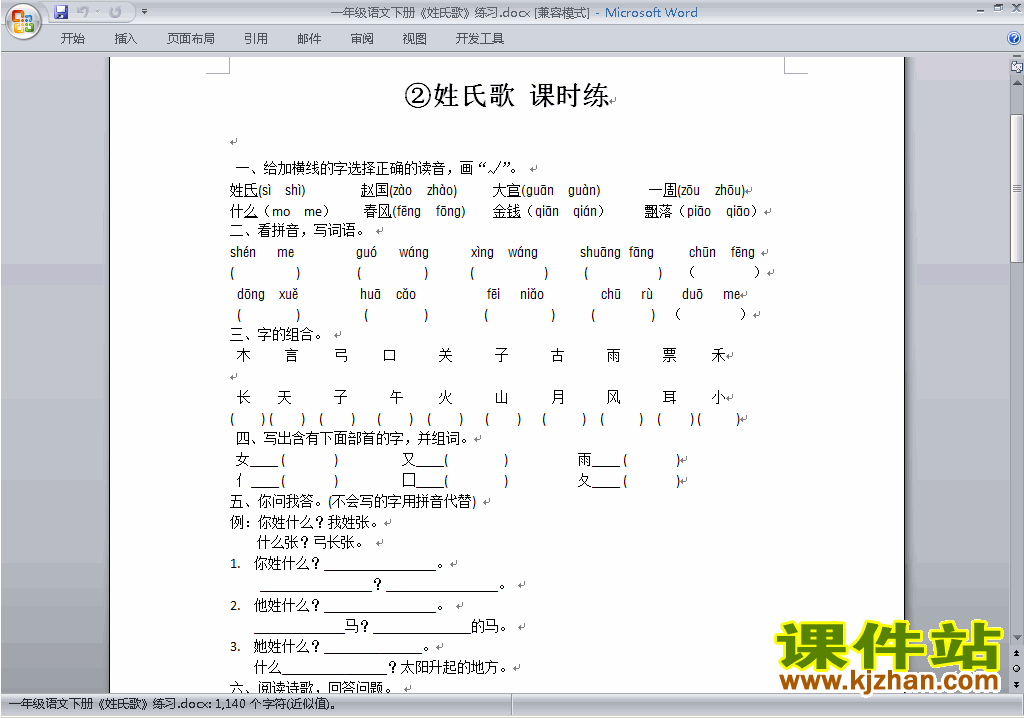Click the character 耳 in the second row
Viewport: 1024px width, 718px height.
[669, 397]
